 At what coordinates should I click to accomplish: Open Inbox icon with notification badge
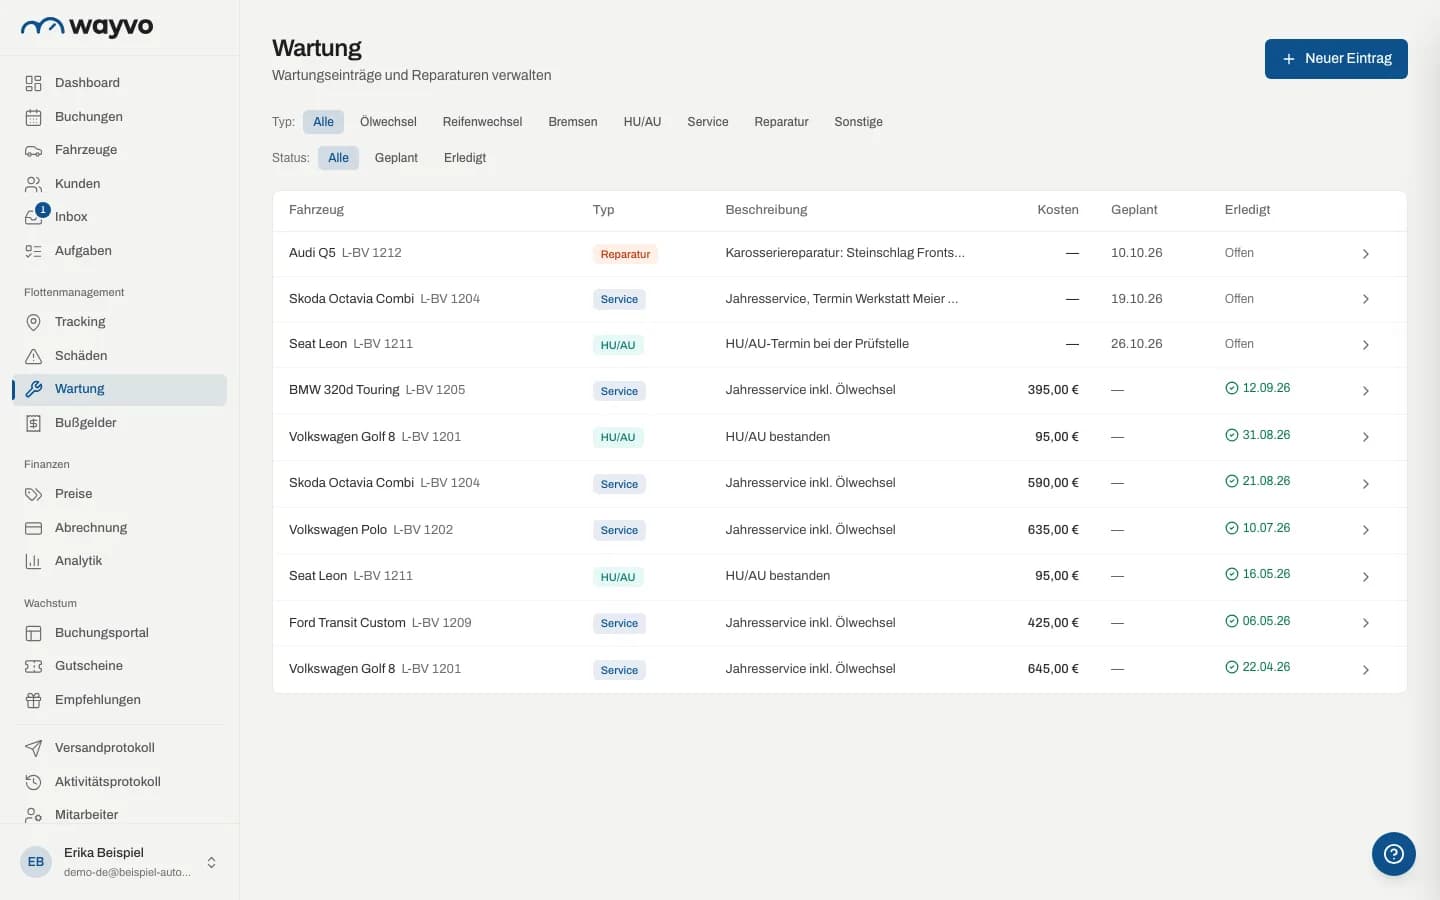coord(35,215)
